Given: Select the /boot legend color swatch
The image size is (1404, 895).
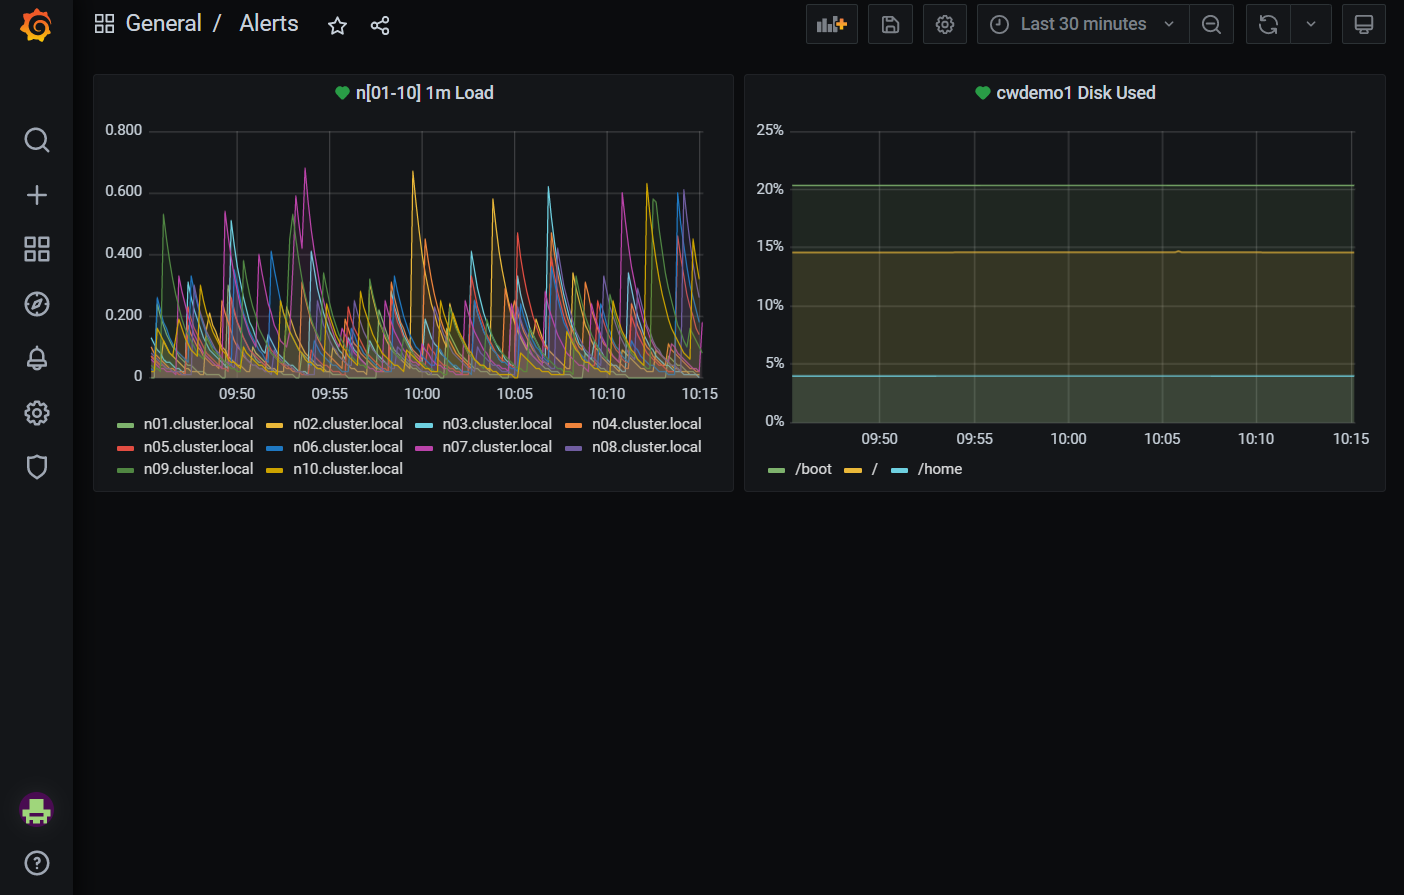Looking at the screenshot, I should 777,468.
